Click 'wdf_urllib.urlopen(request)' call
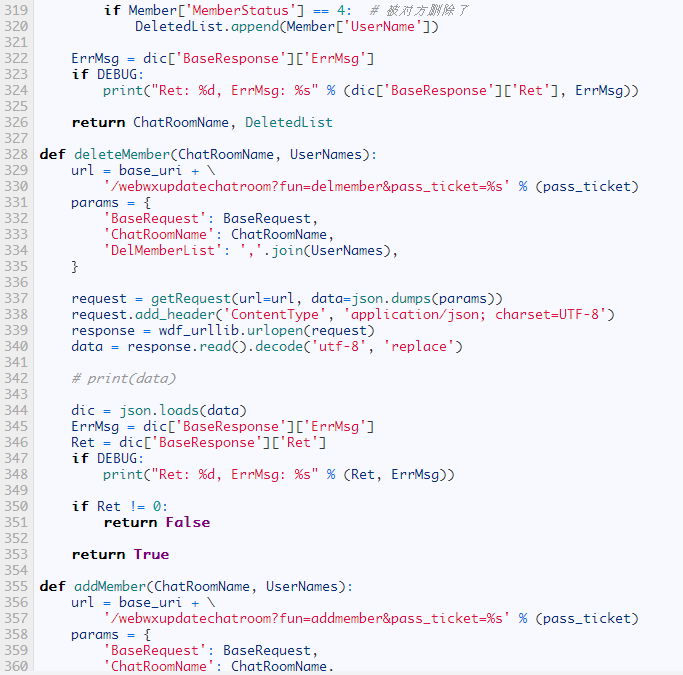Viewport: 683px width, 675px height. click(x=267, y=331)
